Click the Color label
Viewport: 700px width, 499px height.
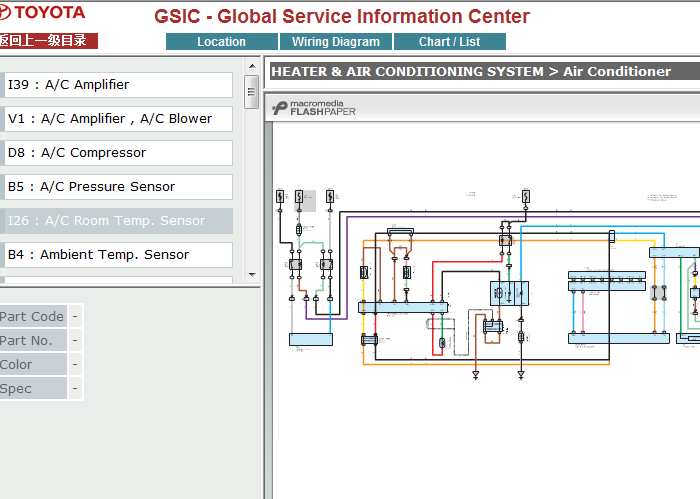click(x=32, y=365)
